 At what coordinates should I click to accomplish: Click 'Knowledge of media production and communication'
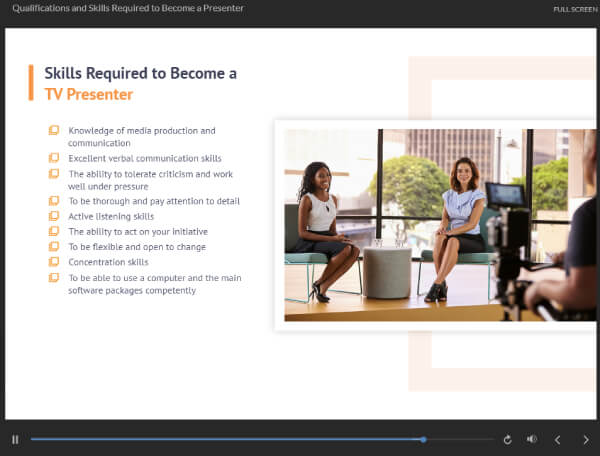[x=142, y=137]
